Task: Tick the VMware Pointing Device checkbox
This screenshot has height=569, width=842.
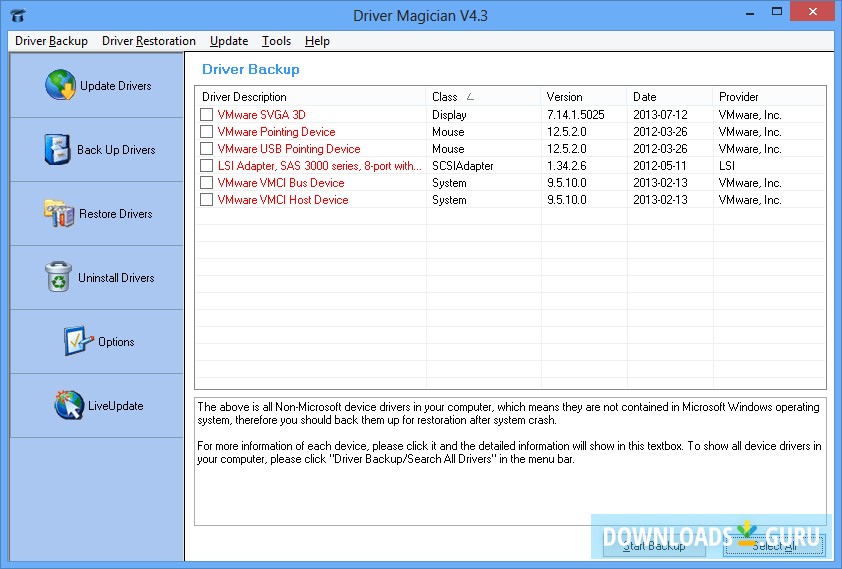Action: click(x=207, y=132)
